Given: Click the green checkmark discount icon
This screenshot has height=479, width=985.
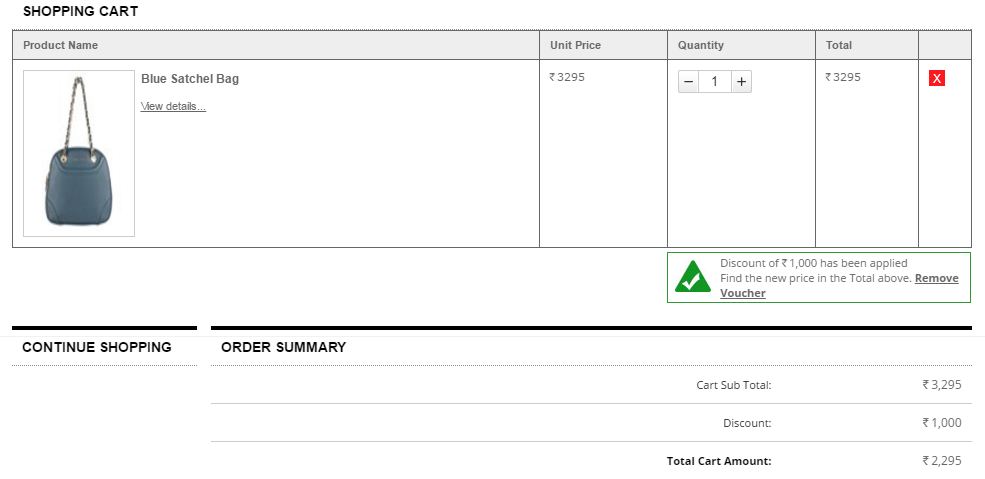Looking at the screenshot, I should pyautogui.click(x=693, y=277).
